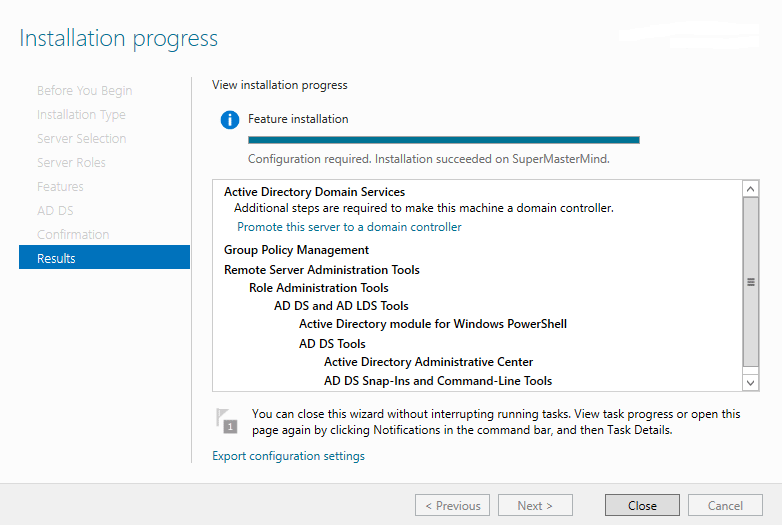Click the Export configuration settings link

288,456
